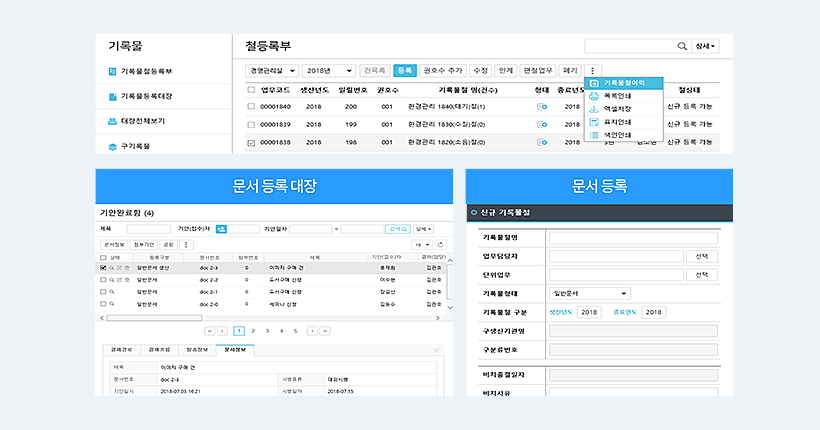Click the 기록물철등록부 sidebar icon
The width and height of the screenshot is (820, 430).
coord(112,72)
